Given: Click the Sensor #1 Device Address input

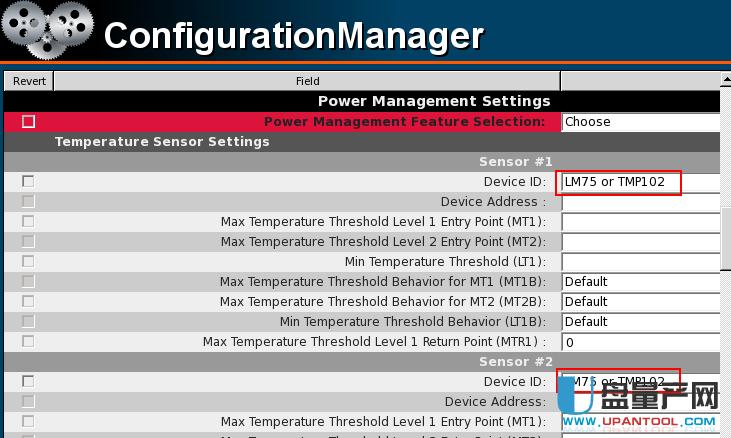Looking at the screenshot, I should (640, 202).
